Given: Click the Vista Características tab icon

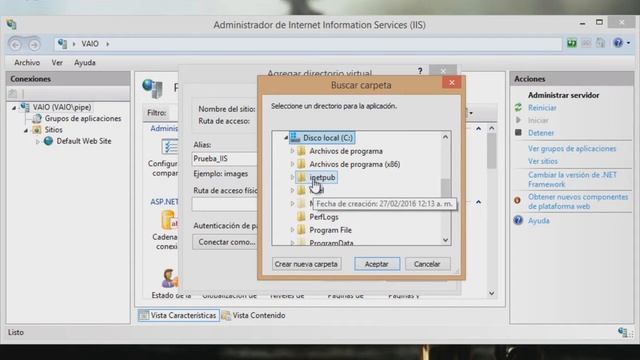Looking at the screenshot, I should point(144,316).
